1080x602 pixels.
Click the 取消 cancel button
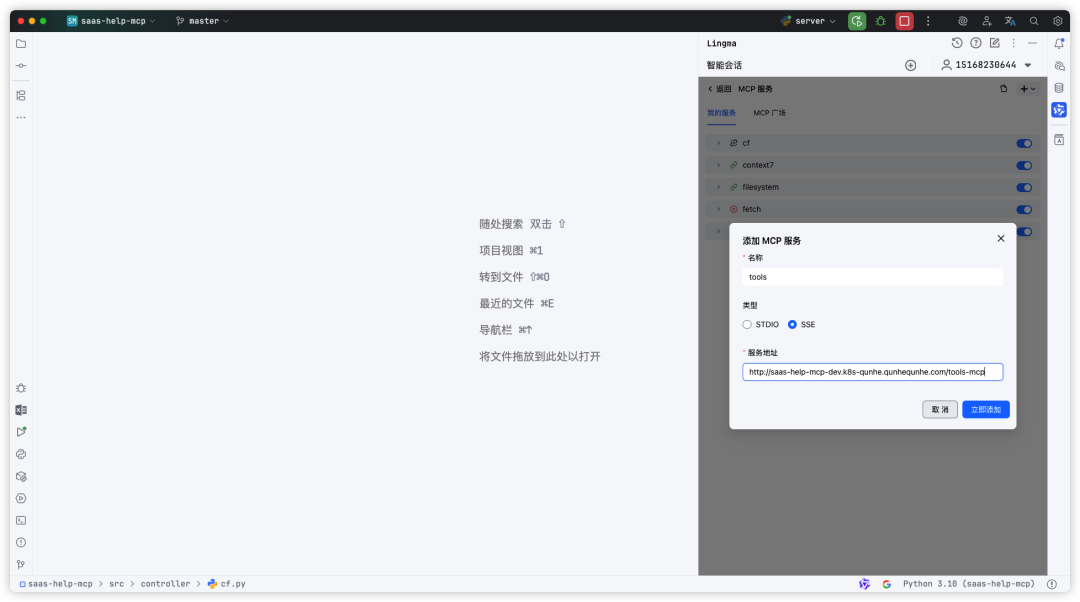click(x=939, y=410)
